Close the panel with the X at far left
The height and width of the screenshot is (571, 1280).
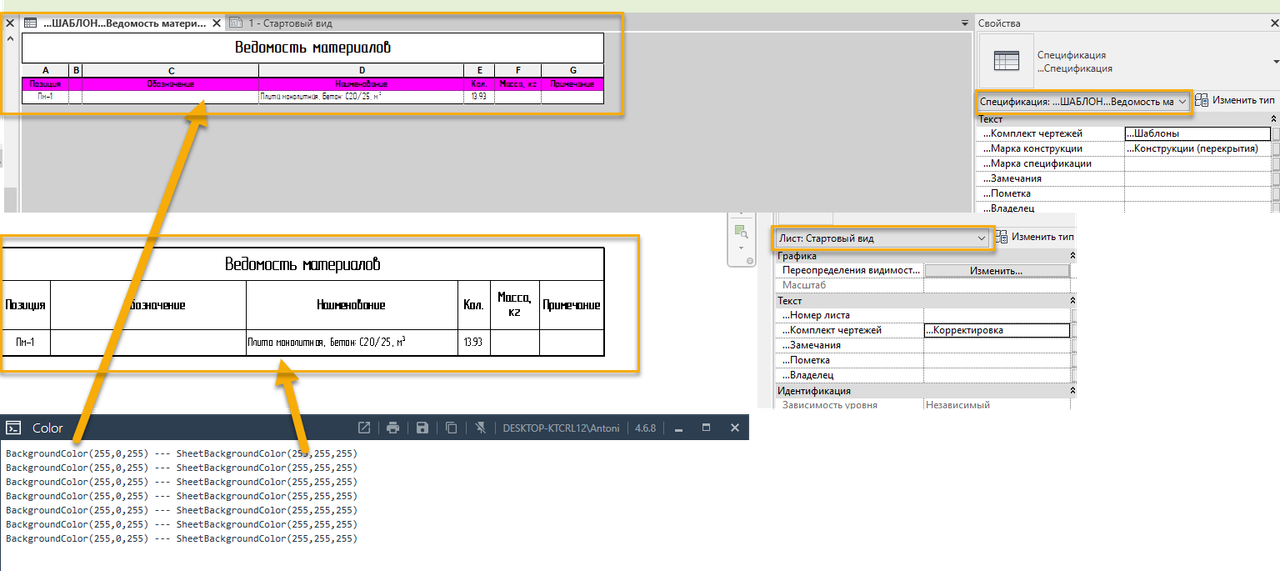click(x=9, y=22)
